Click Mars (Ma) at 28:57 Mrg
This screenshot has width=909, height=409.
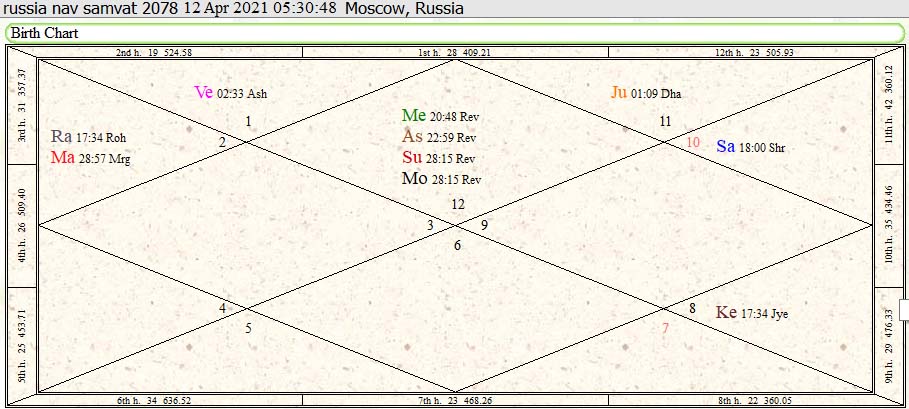click(x=89, y=158)
